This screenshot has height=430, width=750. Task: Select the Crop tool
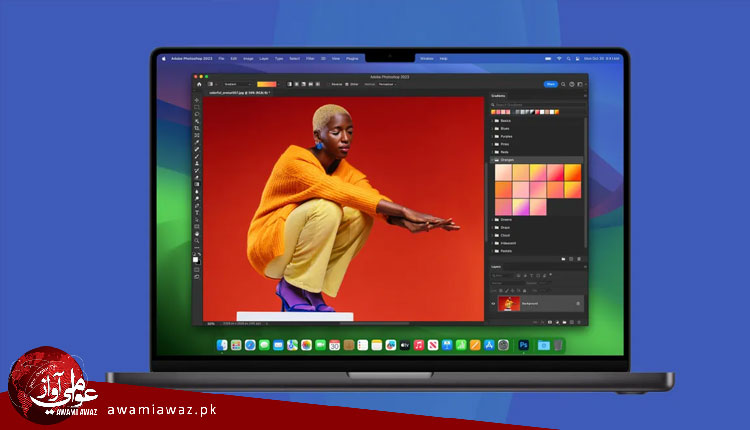coord(197,129)
